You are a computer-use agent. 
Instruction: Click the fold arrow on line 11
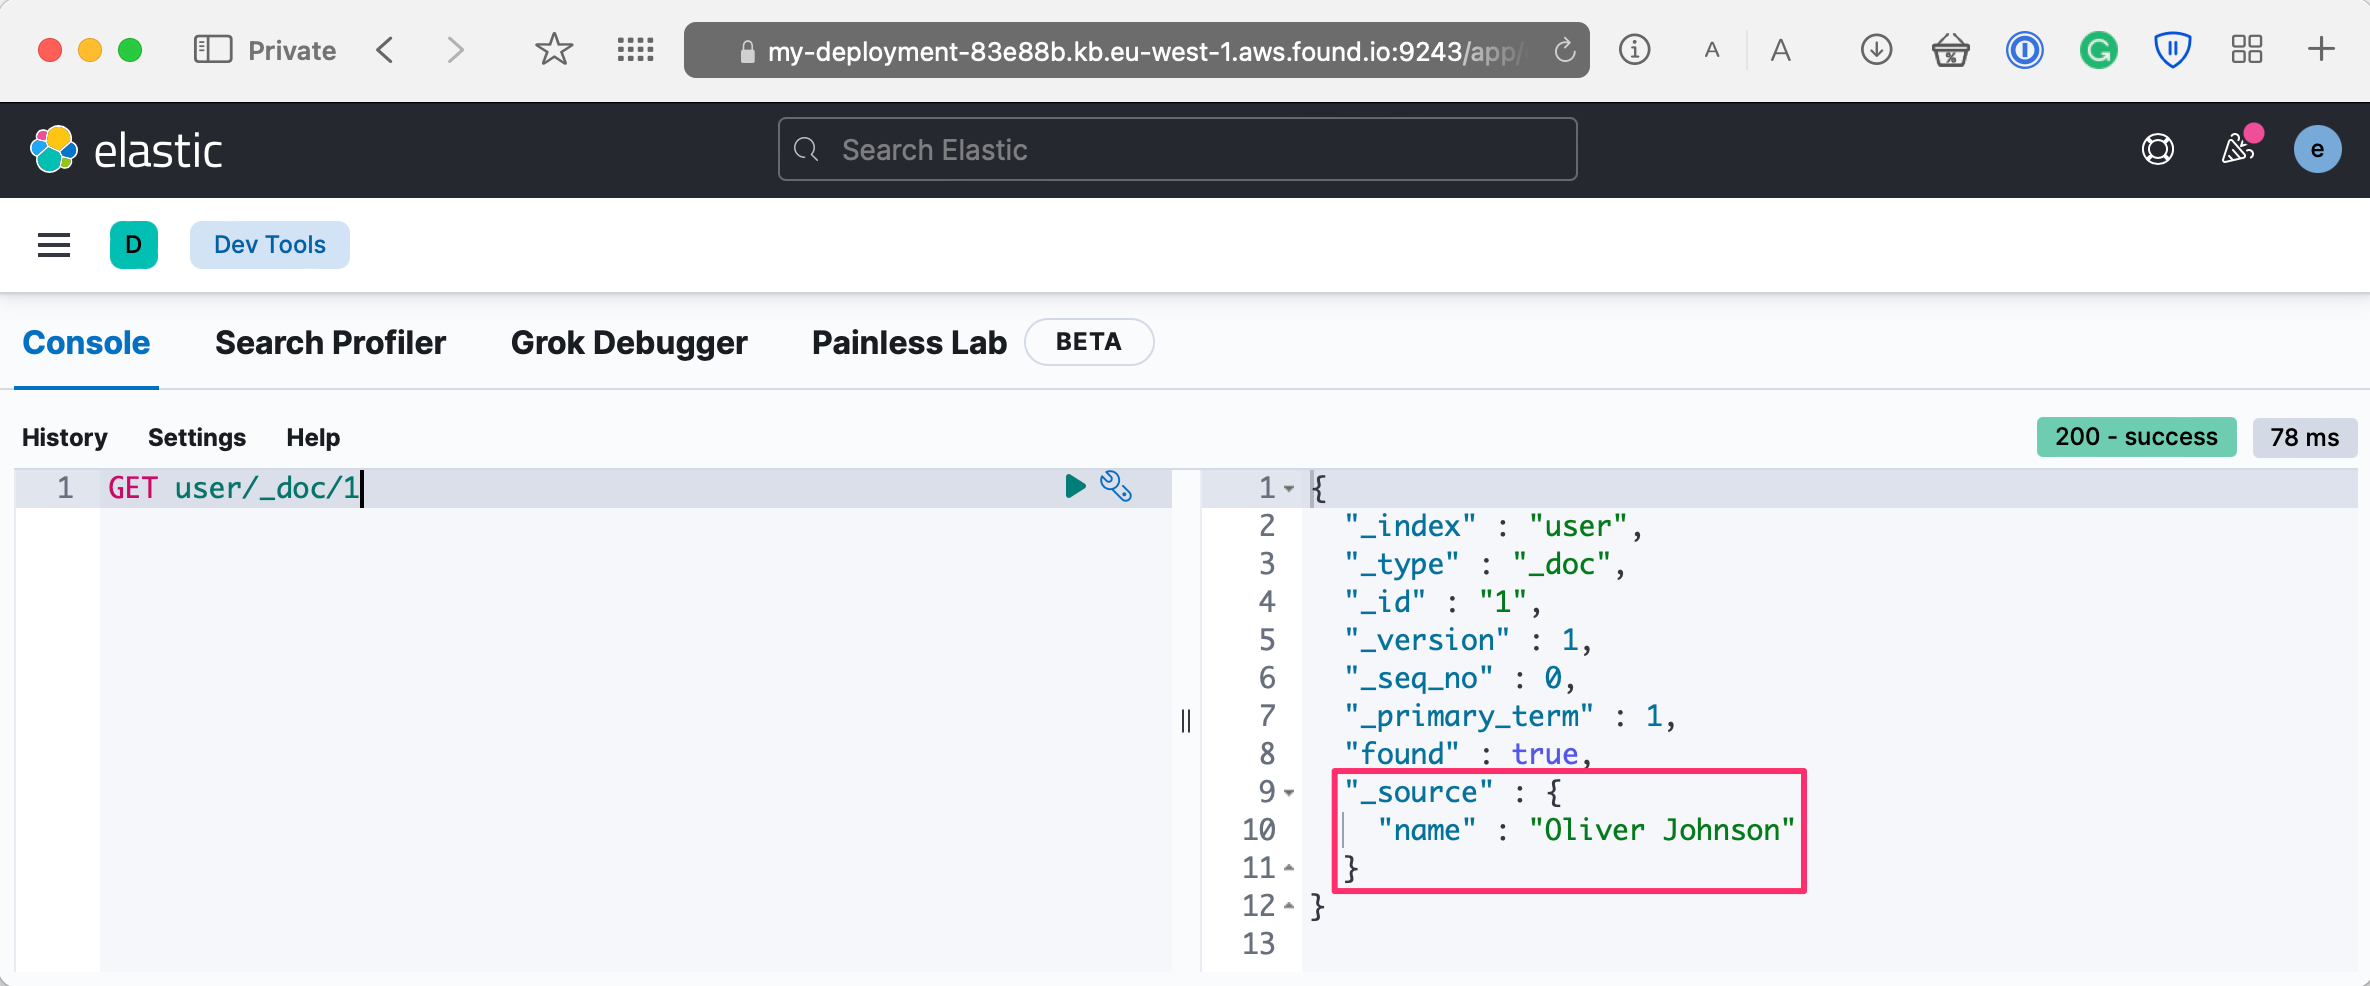[x=1289, y=868]
